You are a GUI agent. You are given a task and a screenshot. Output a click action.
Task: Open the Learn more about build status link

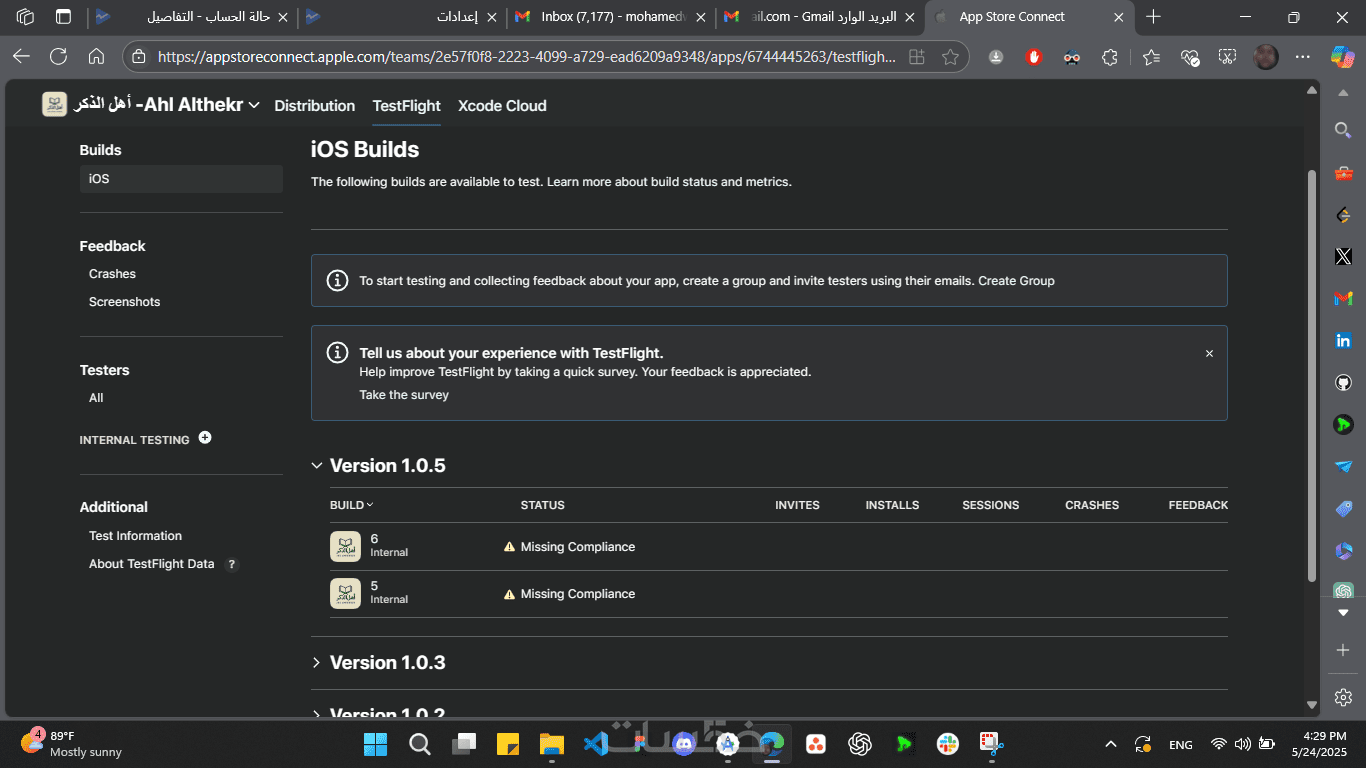pos(669,182)
